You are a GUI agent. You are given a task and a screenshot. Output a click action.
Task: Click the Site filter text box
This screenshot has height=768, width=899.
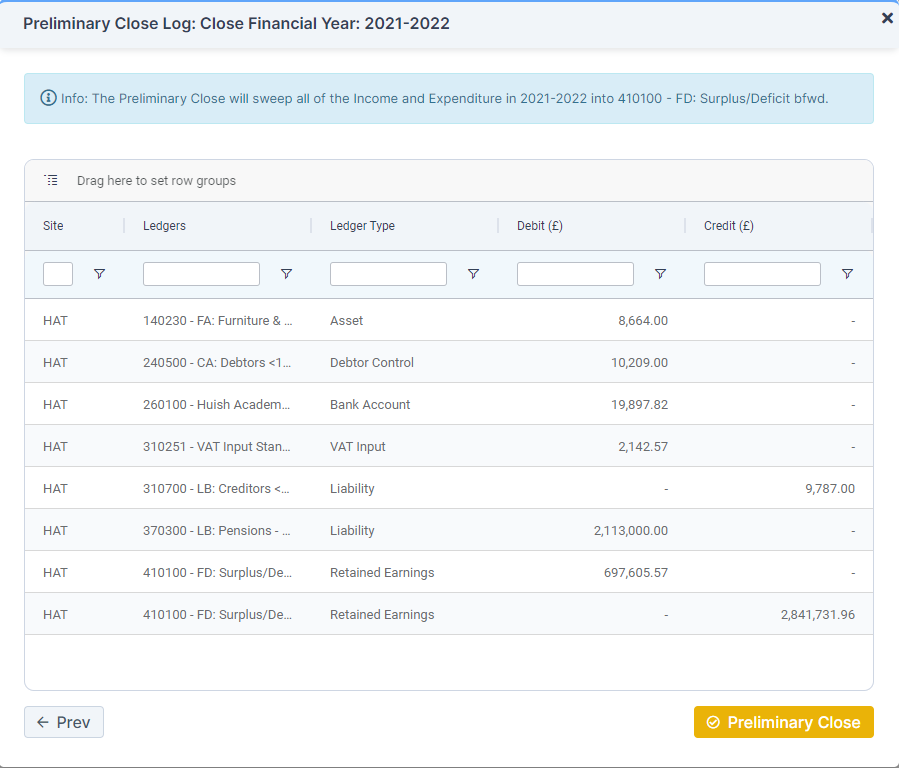click(57, 273)
